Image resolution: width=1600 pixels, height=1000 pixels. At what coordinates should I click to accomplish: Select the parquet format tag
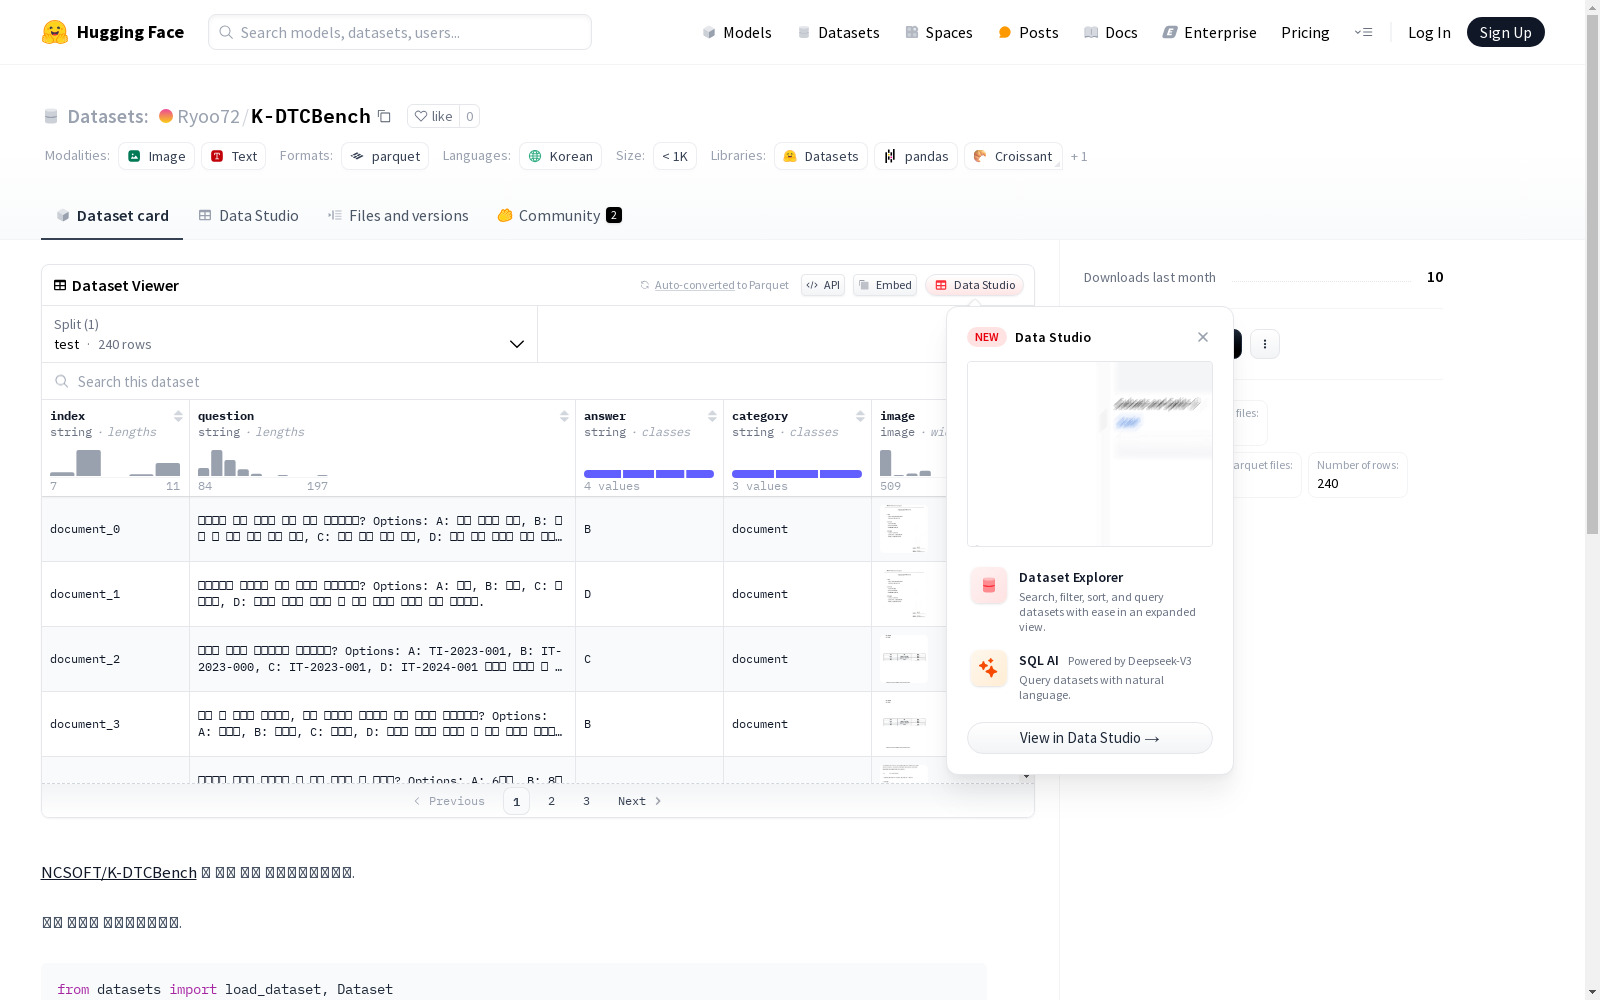(385, 156)
